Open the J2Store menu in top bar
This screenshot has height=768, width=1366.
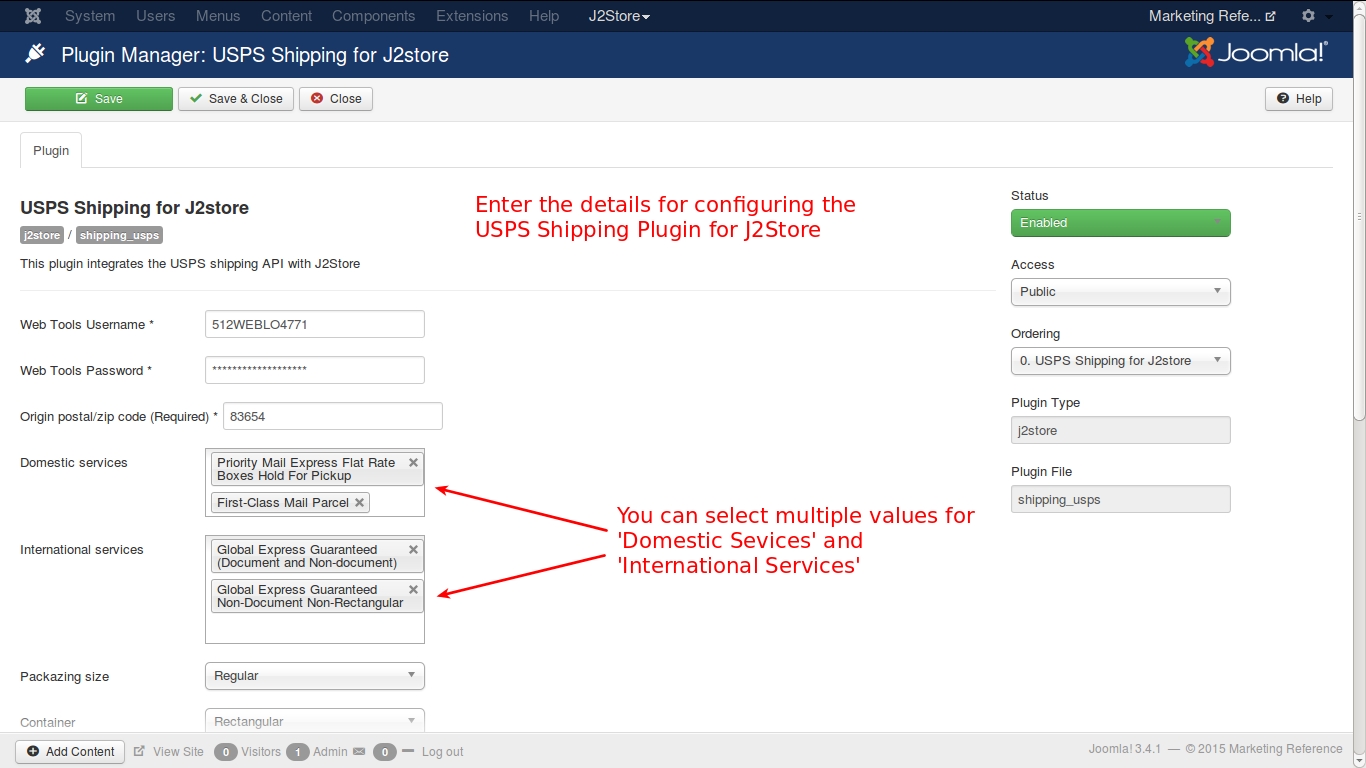click(x=619, y=16)
